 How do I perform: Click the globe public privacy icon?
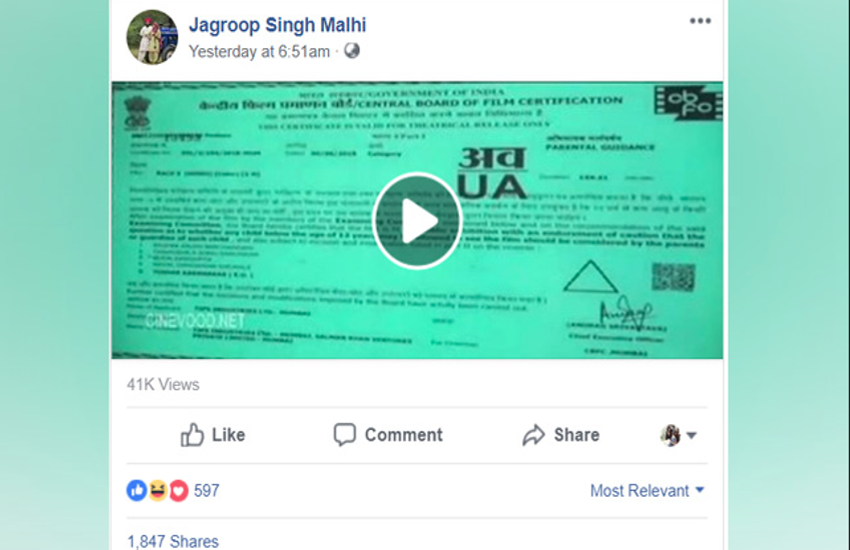[352, 50]
